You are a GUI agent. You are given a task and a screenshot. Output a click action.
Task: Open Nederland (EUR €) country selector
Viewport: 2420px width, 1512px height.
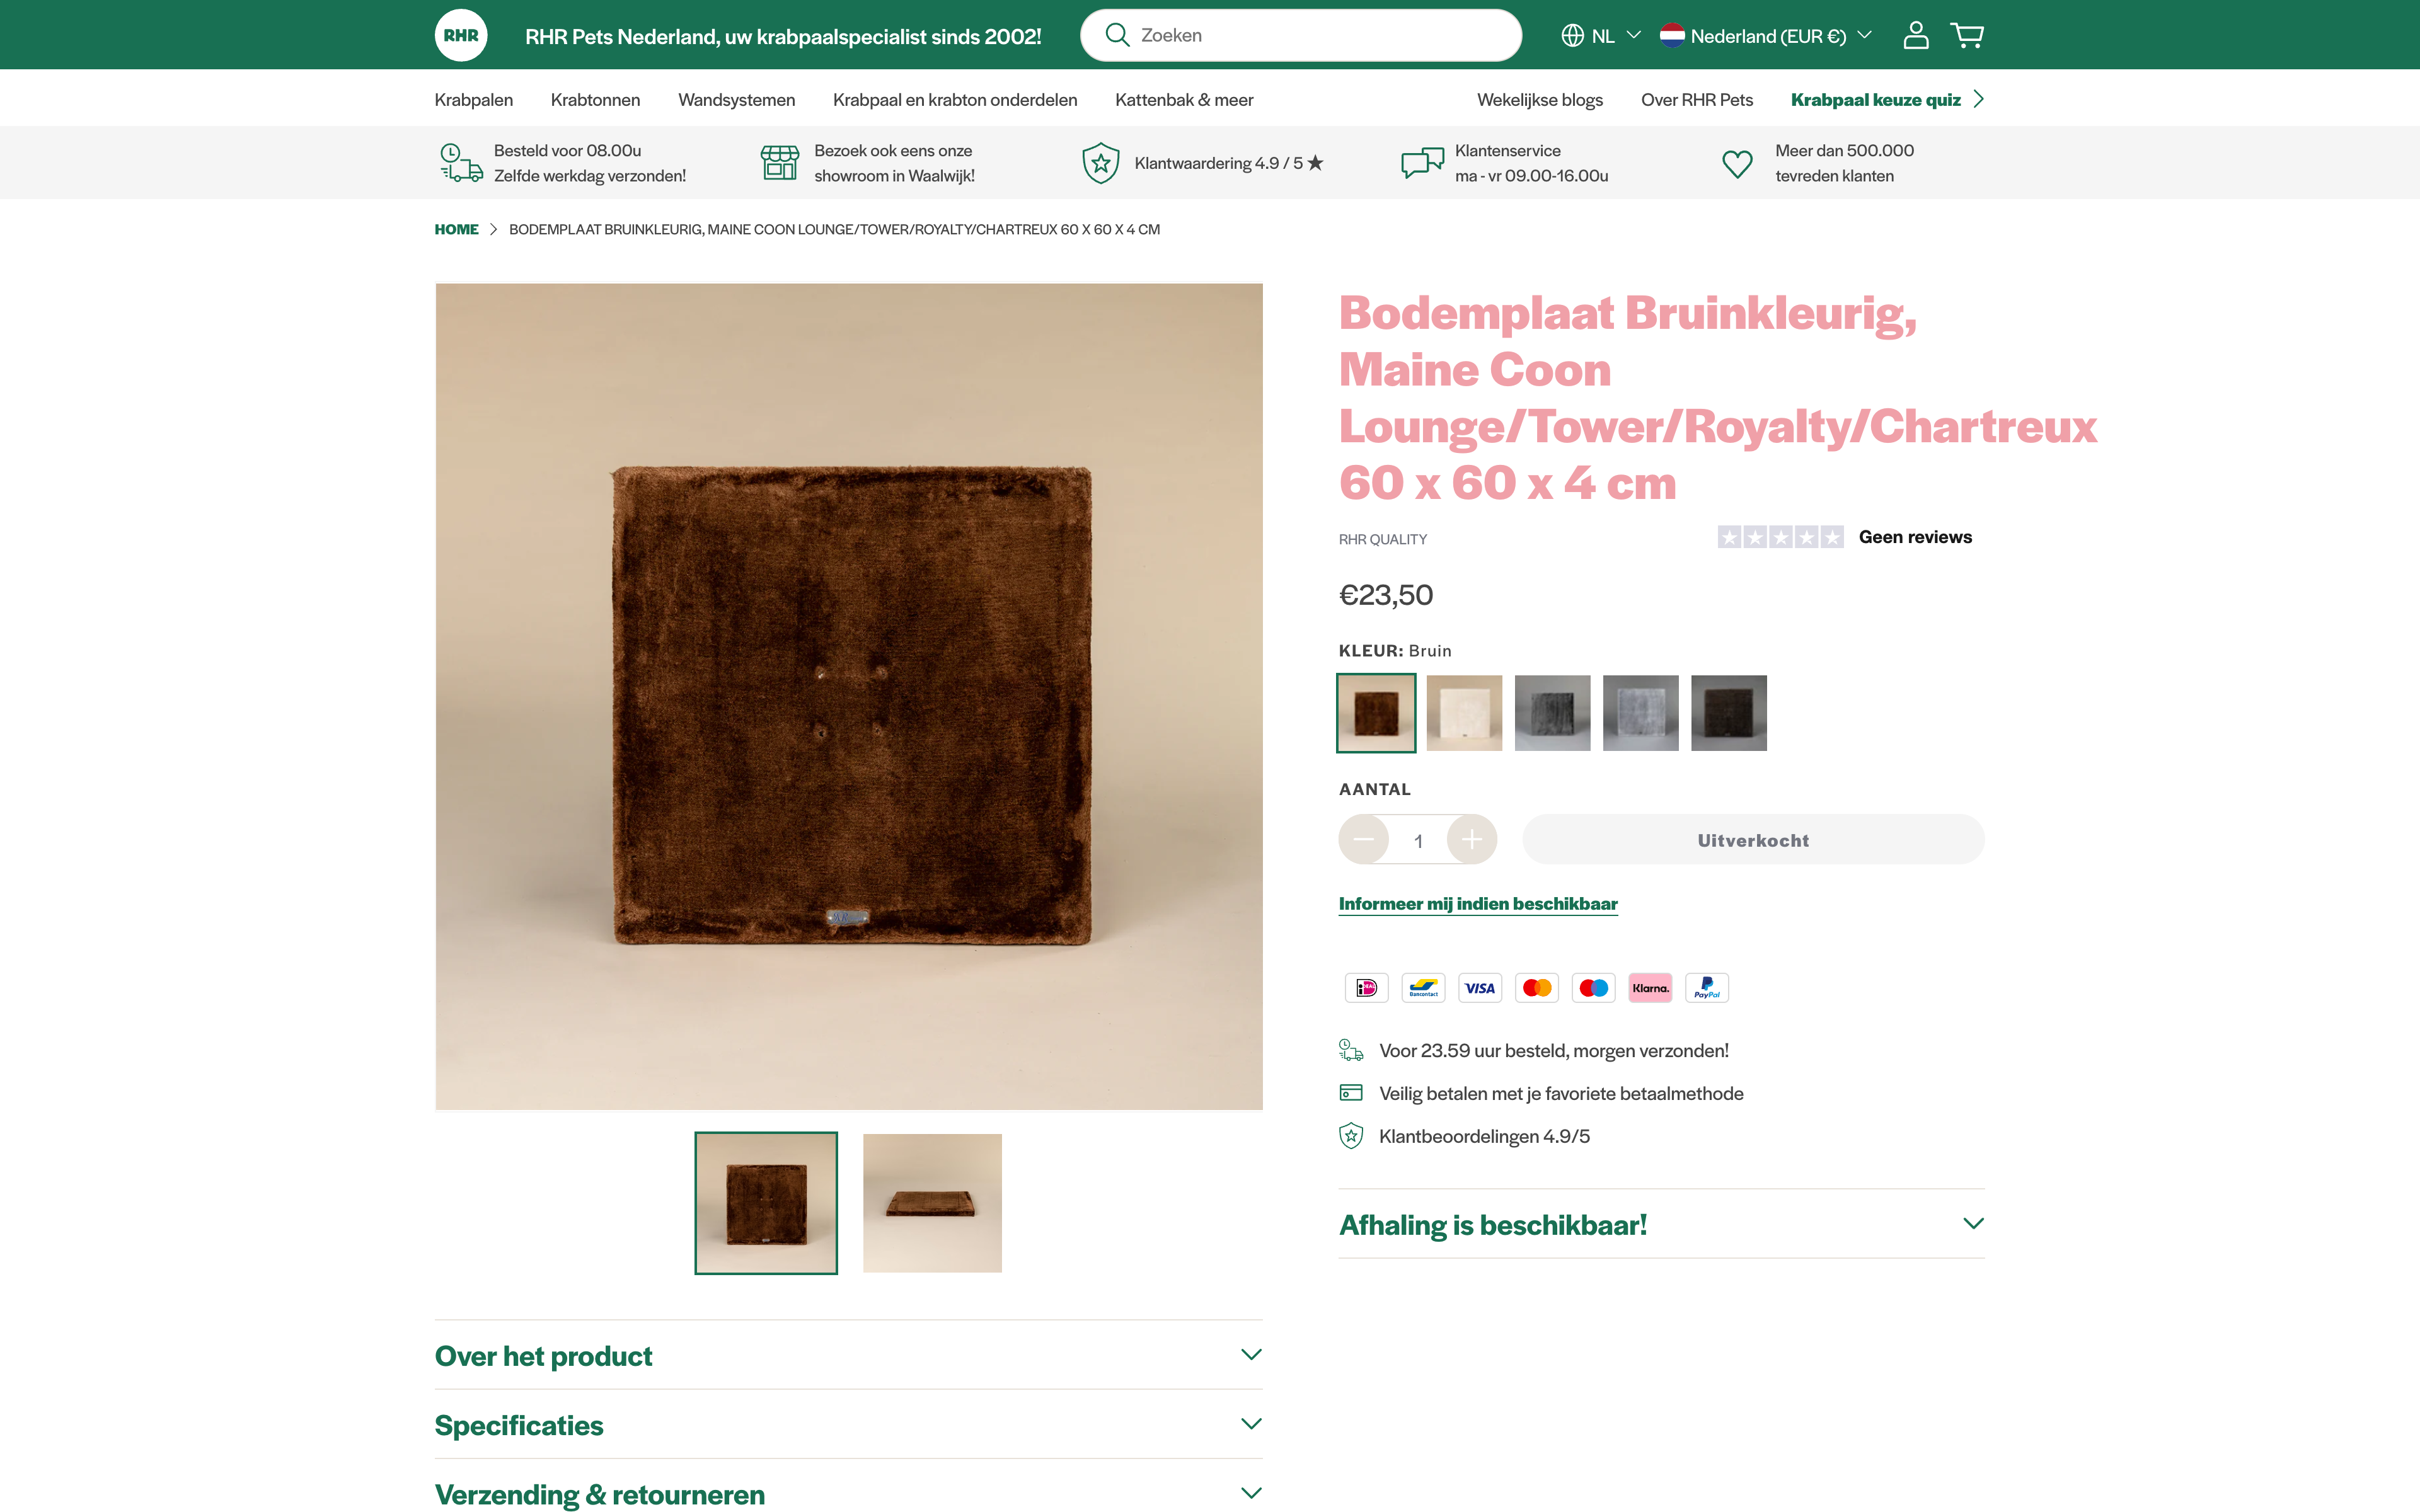(1766, 36)
